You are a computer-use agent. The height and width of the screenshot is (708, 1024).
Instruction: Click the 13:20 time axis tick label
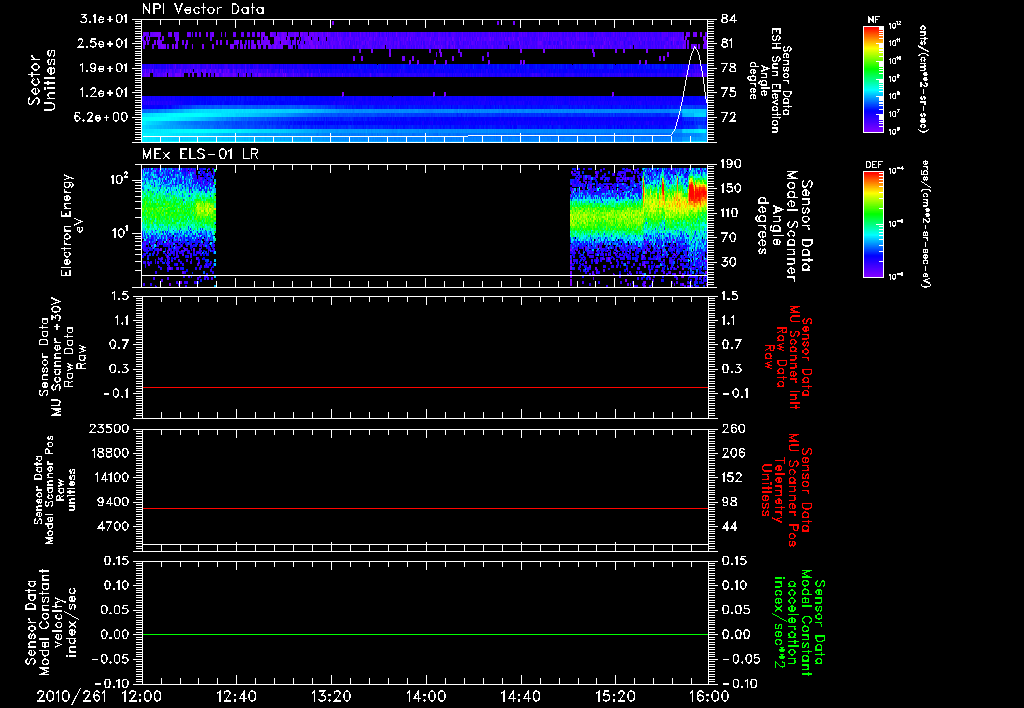pyautogui.click(x=331, y=696)
